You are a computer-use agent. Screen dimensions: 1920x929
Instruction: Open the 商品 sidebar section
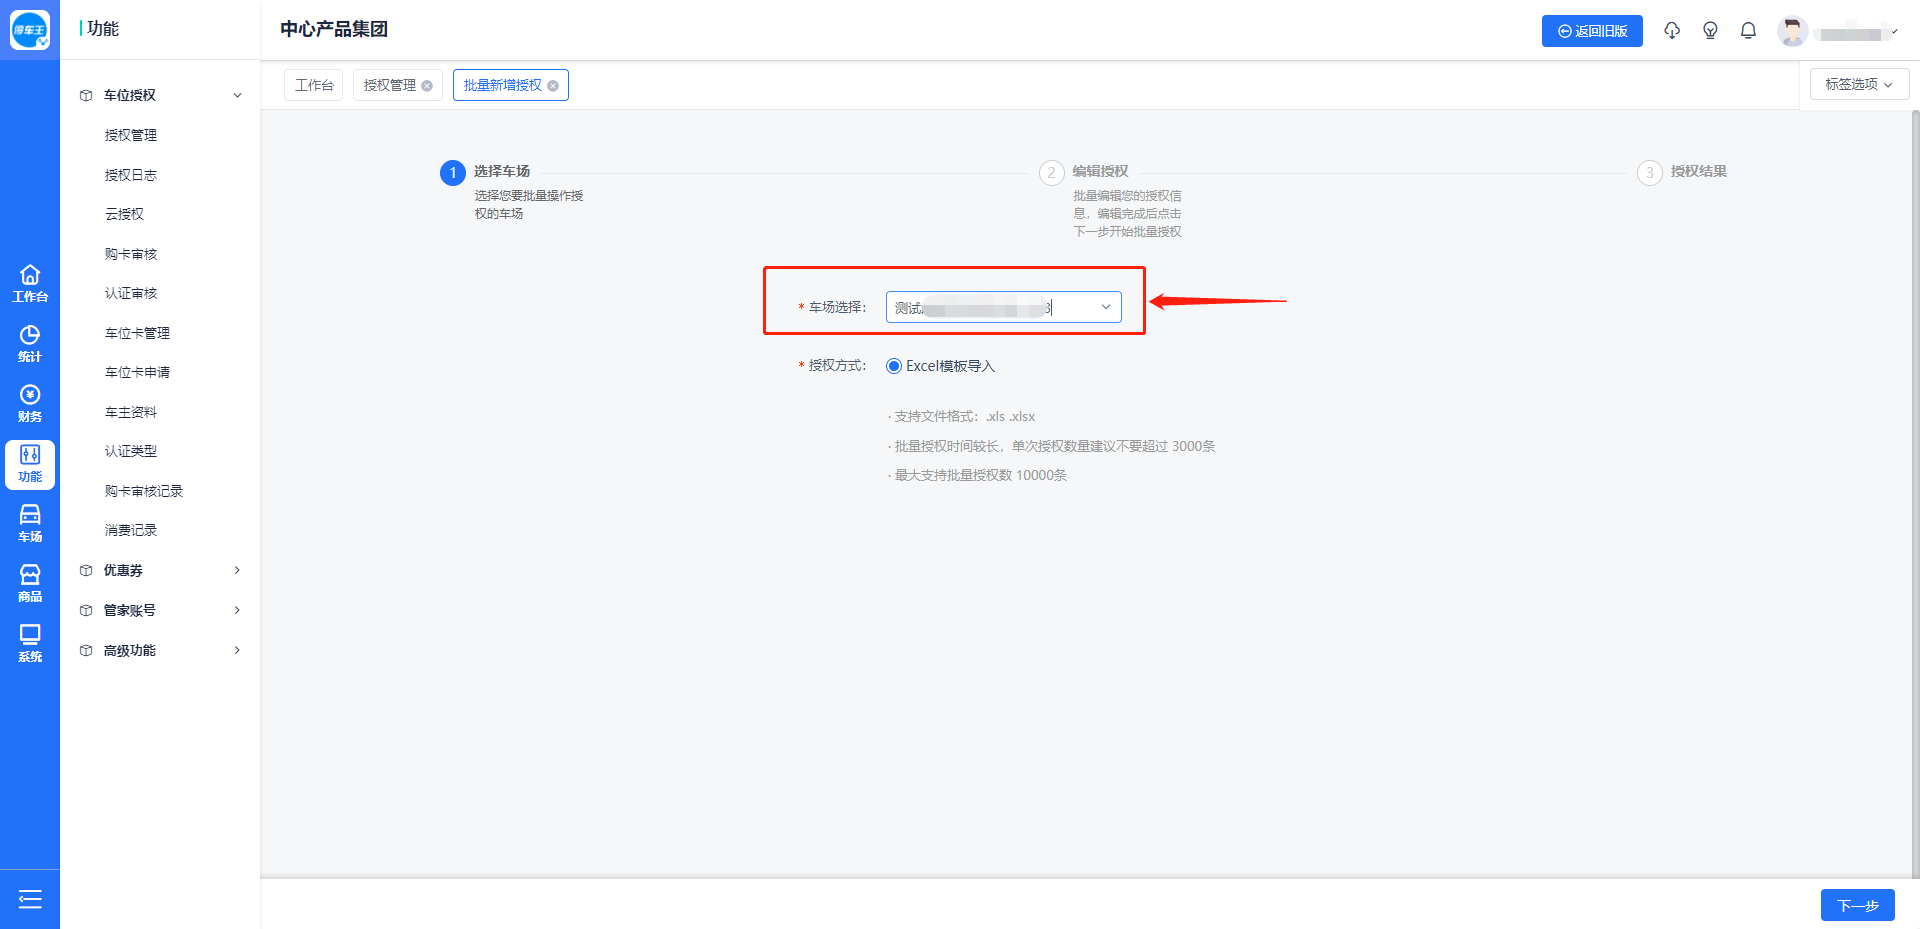point(30,583)
